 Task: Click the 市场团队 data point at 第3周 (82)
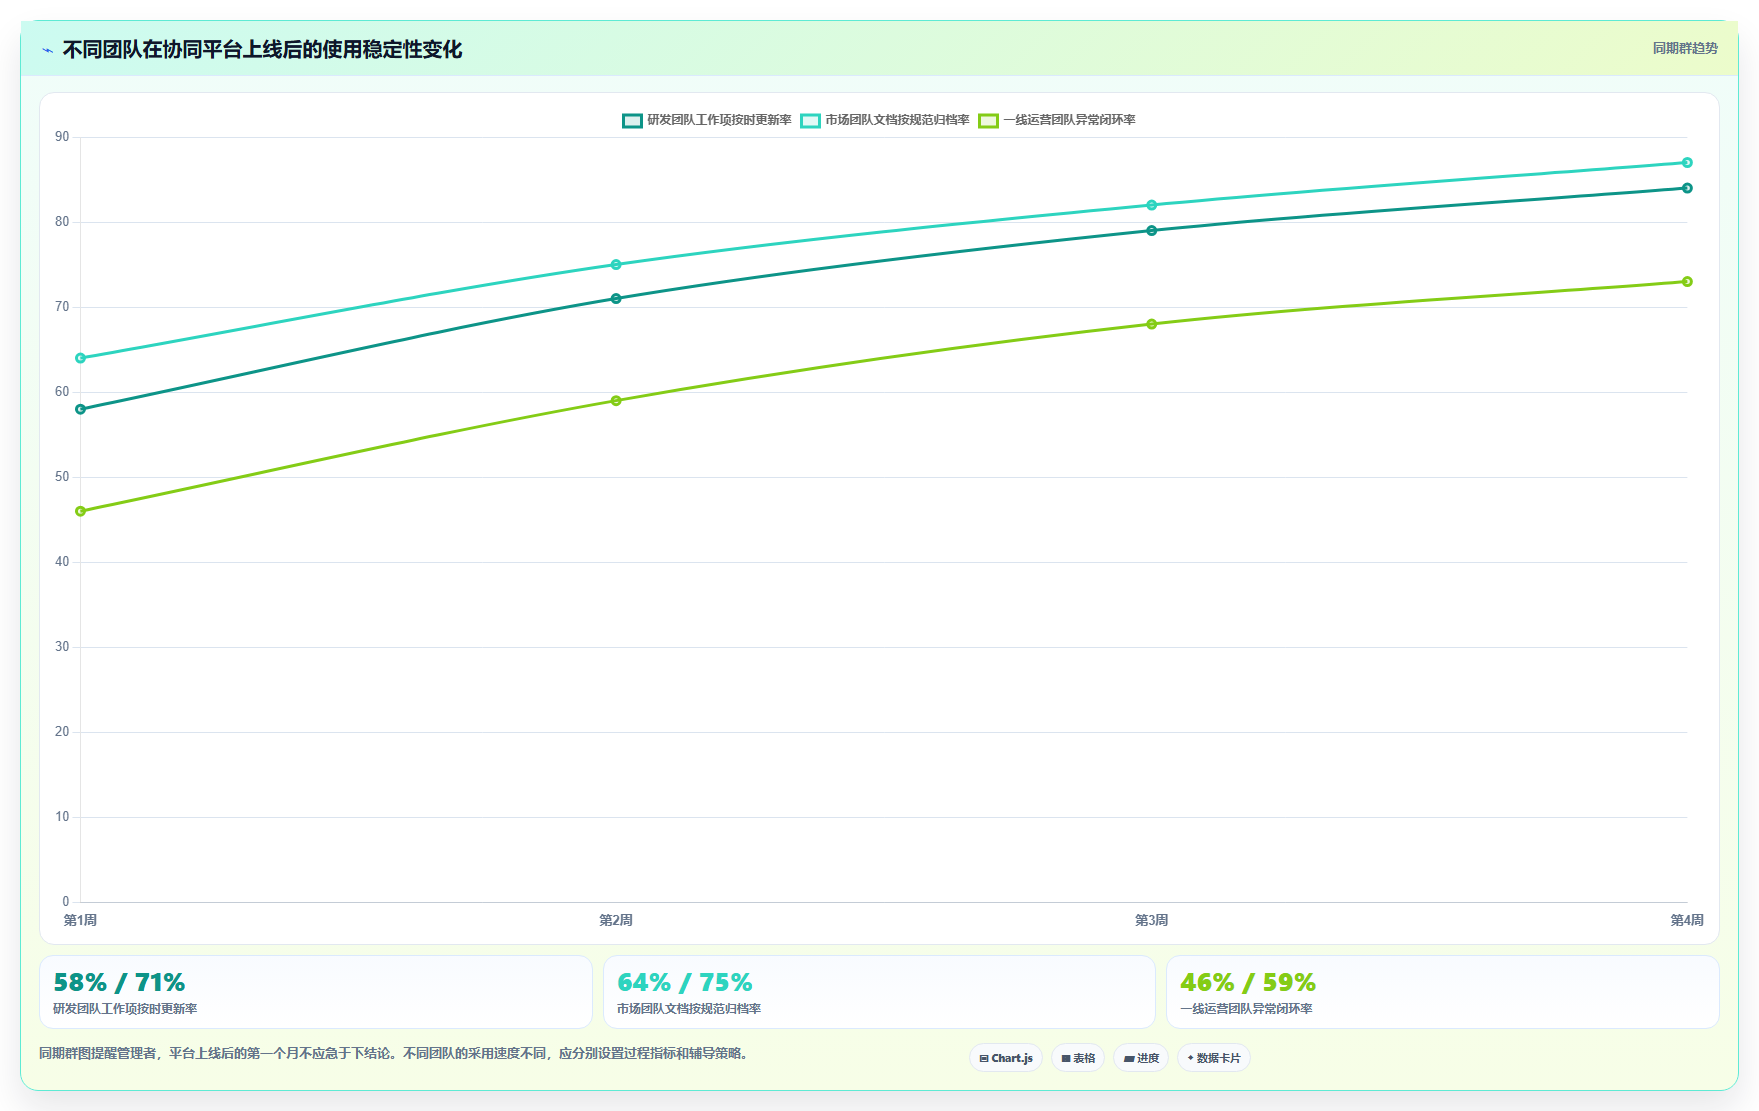point(1152,205)
